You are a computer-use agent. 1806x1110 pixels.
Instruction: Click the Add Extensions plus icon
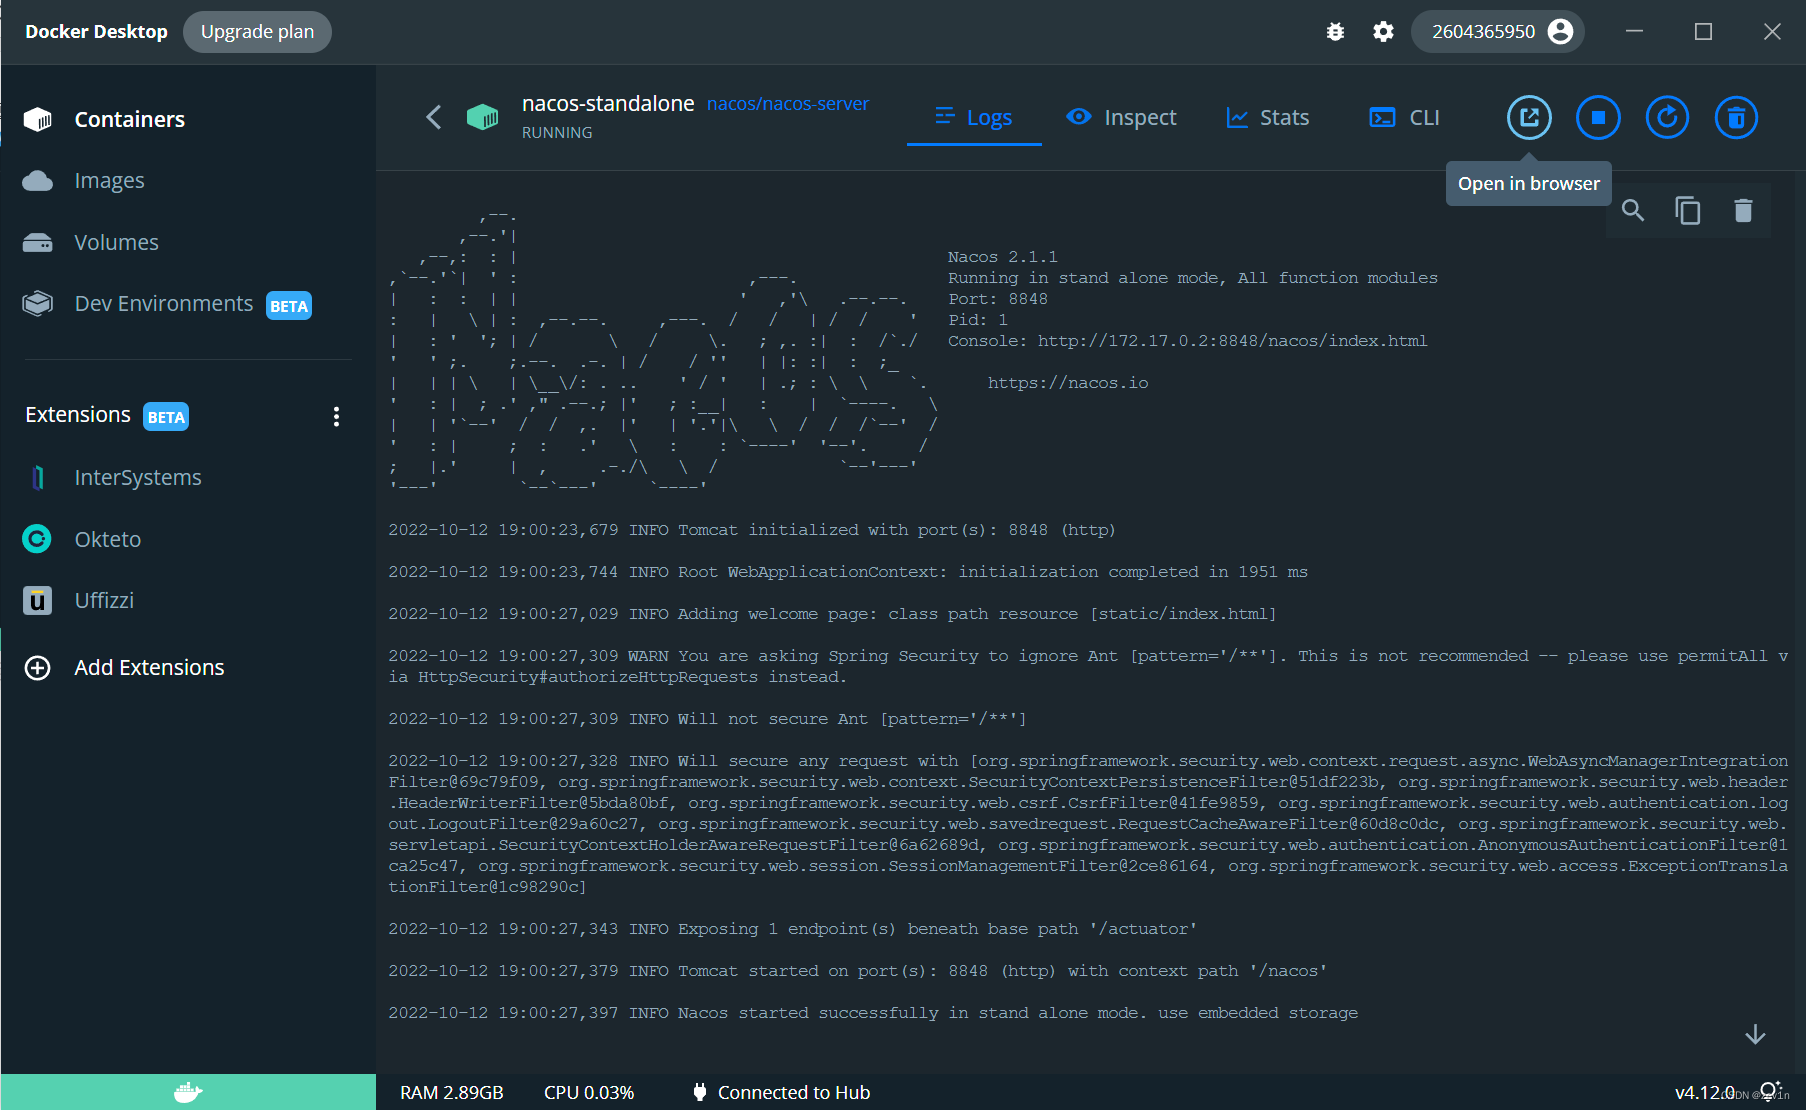coord(37,668)
